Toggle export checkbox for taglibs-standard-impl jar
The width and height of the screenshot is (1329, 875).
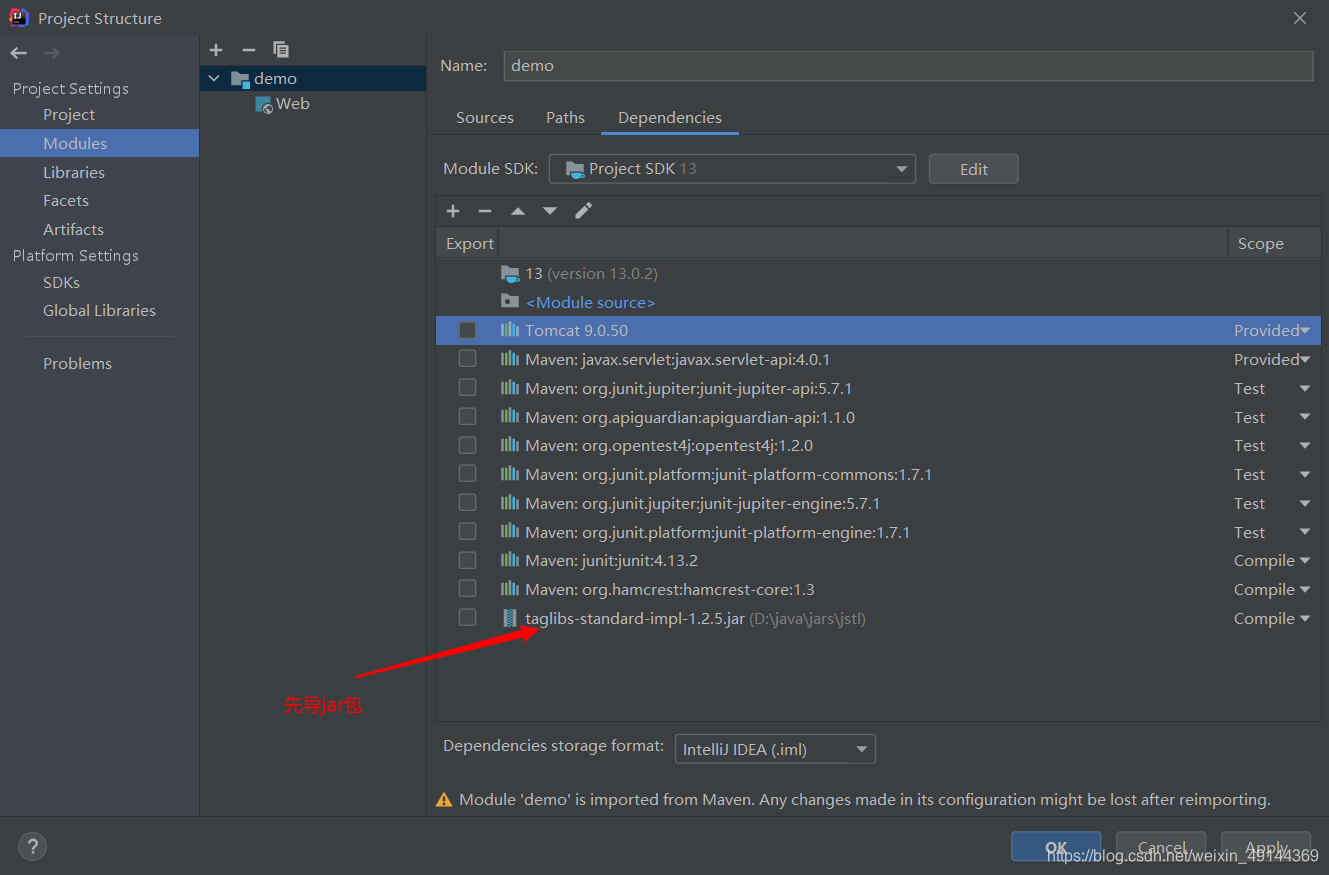click(x=467, y=618)
